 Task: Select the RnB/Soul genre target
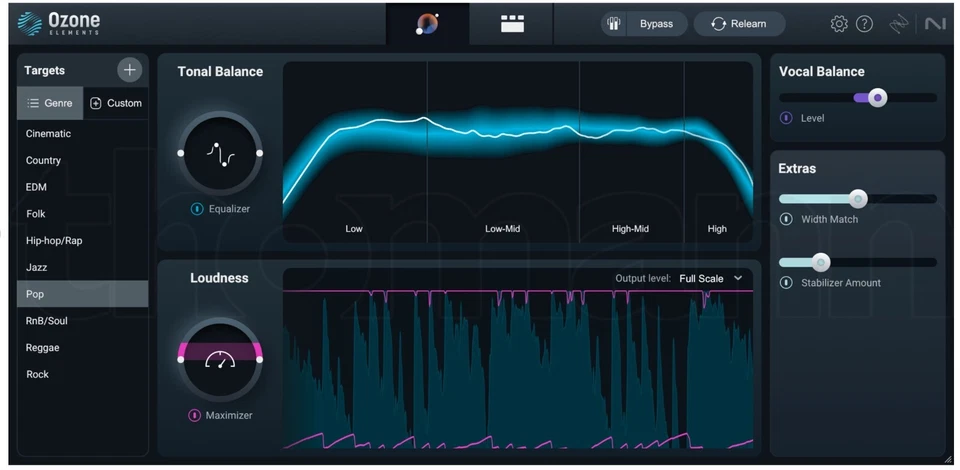[x=83, y=321]
